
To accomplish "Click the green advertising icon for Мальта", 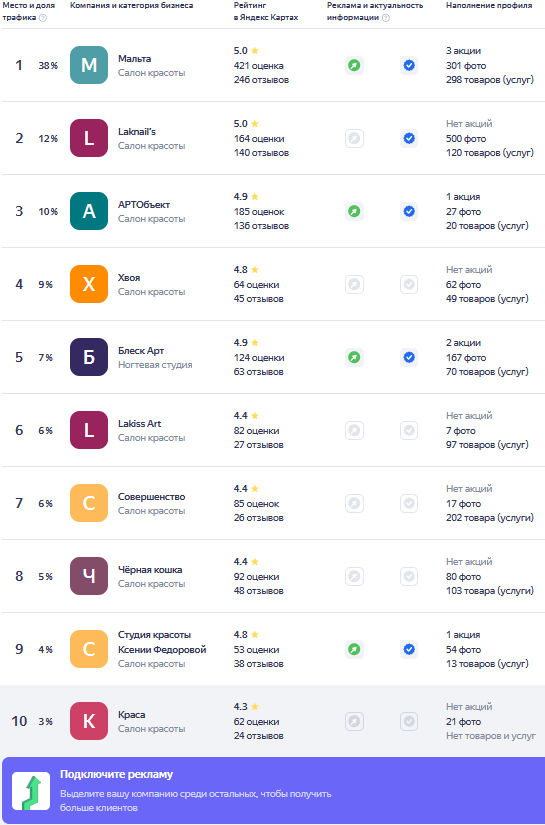I will coord(355,65).
